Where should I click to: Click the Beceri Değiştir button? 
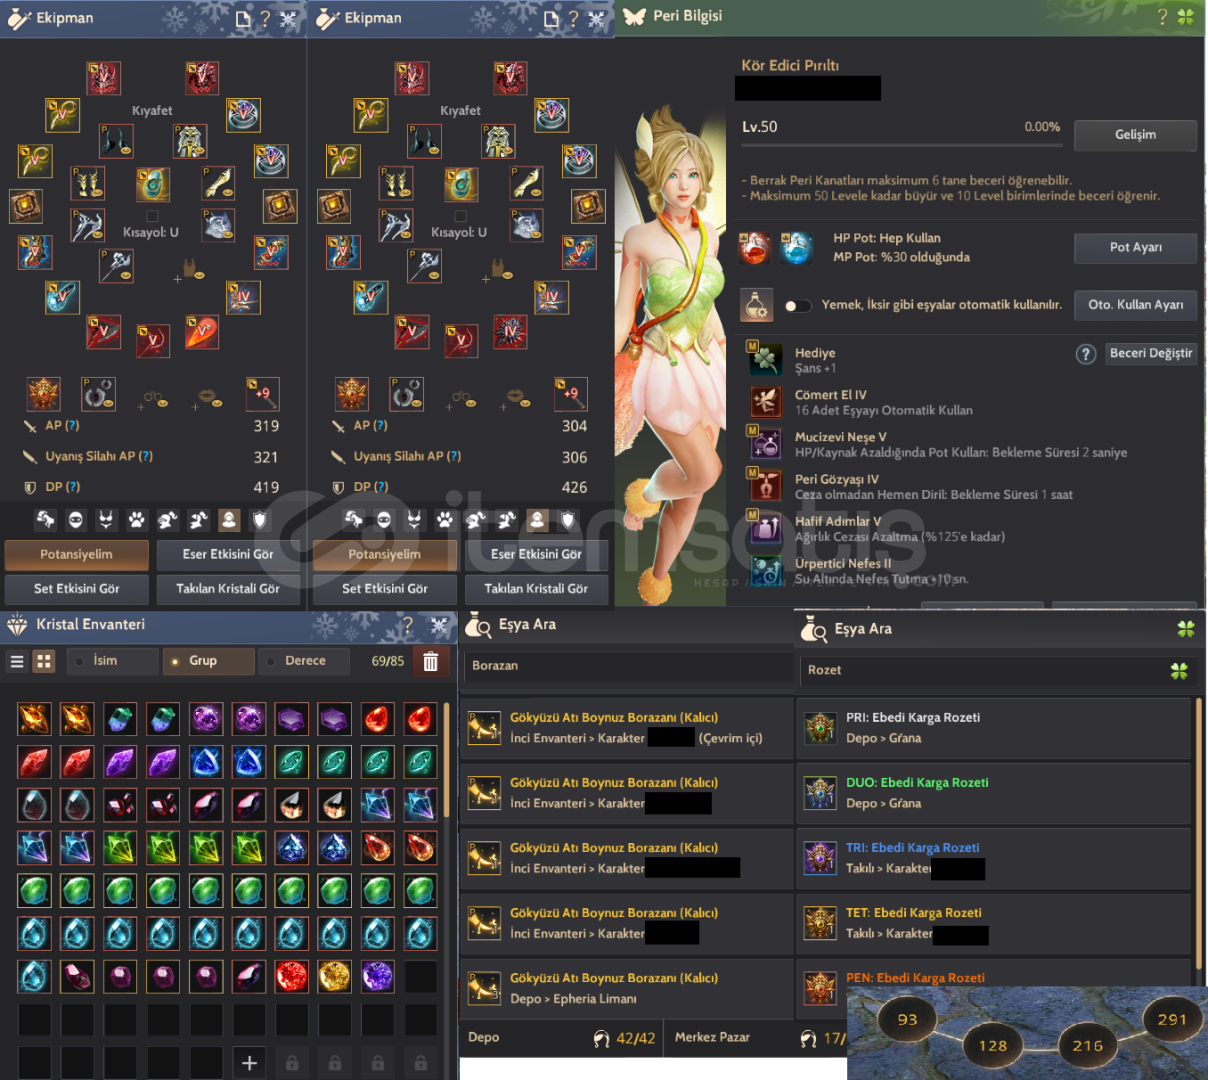1151,354
